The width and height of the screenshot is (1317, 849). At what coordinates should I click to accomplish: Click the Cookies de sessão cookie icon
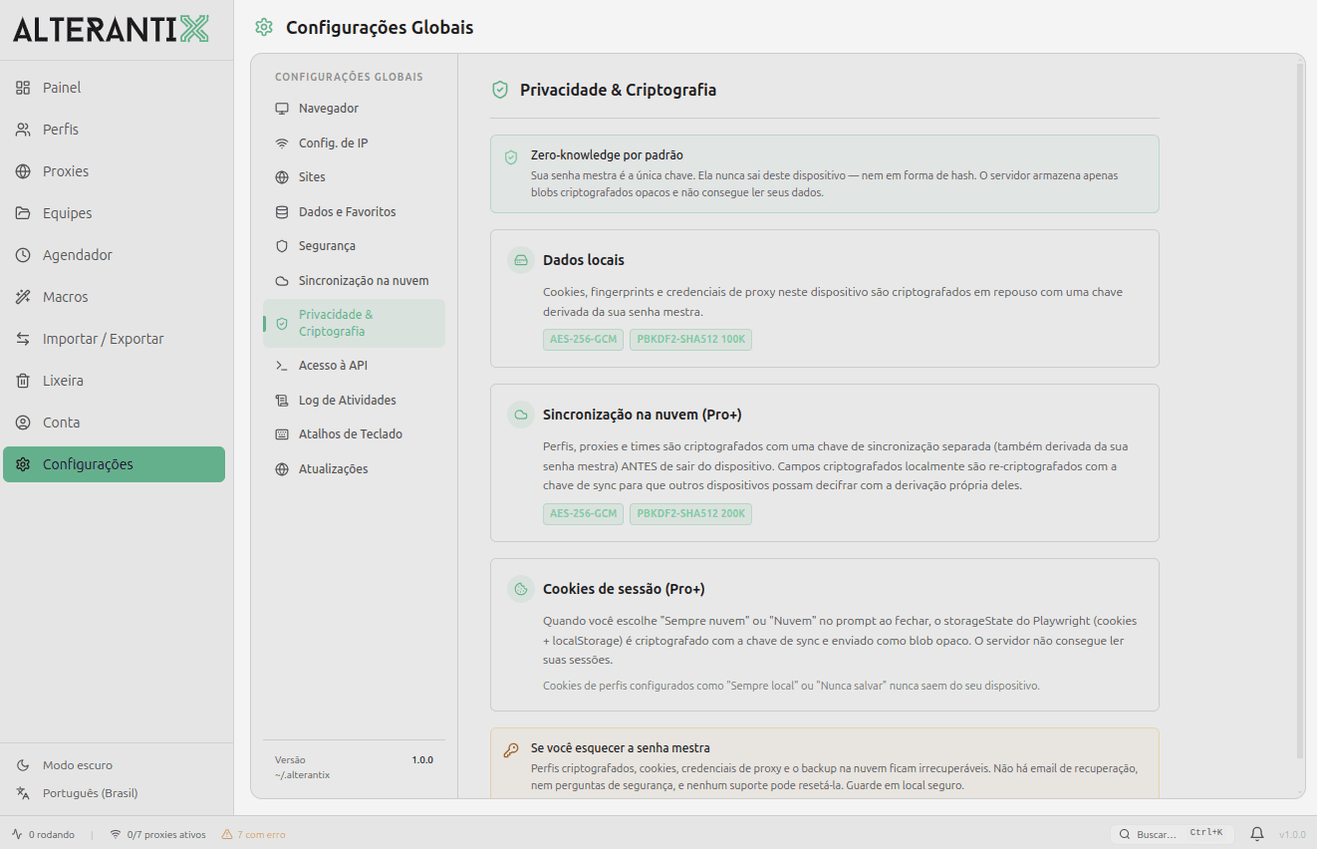click(x=521, y=589)
